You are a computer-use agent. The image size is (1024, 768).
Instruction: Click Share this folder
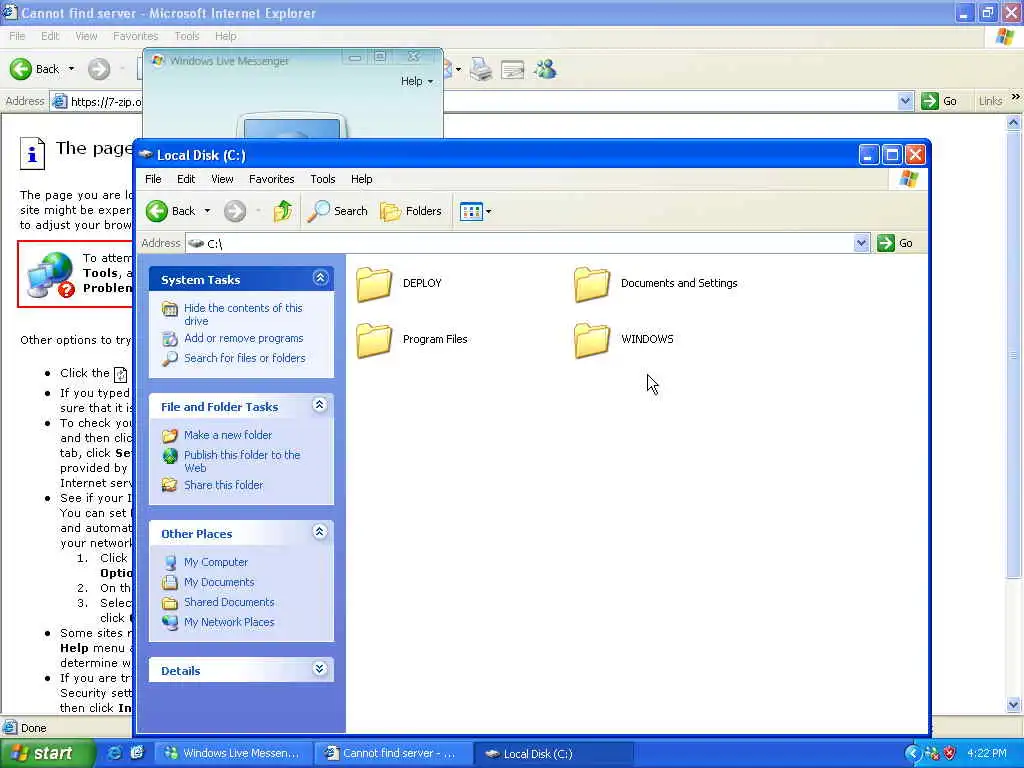(x=223, y=485)
